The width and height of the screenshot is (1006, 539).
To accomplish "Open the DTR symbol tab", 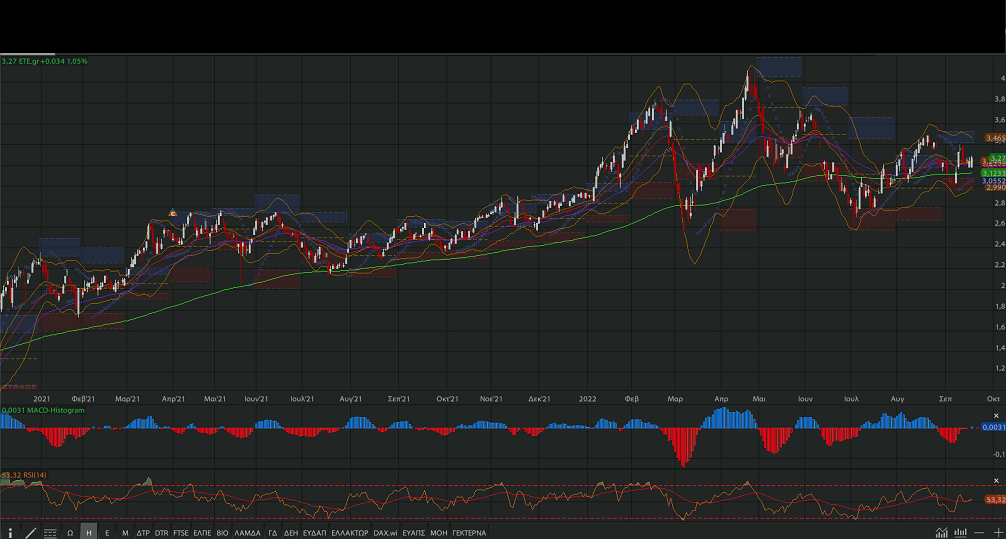I will pyautogui.click(x=162, y=533).
